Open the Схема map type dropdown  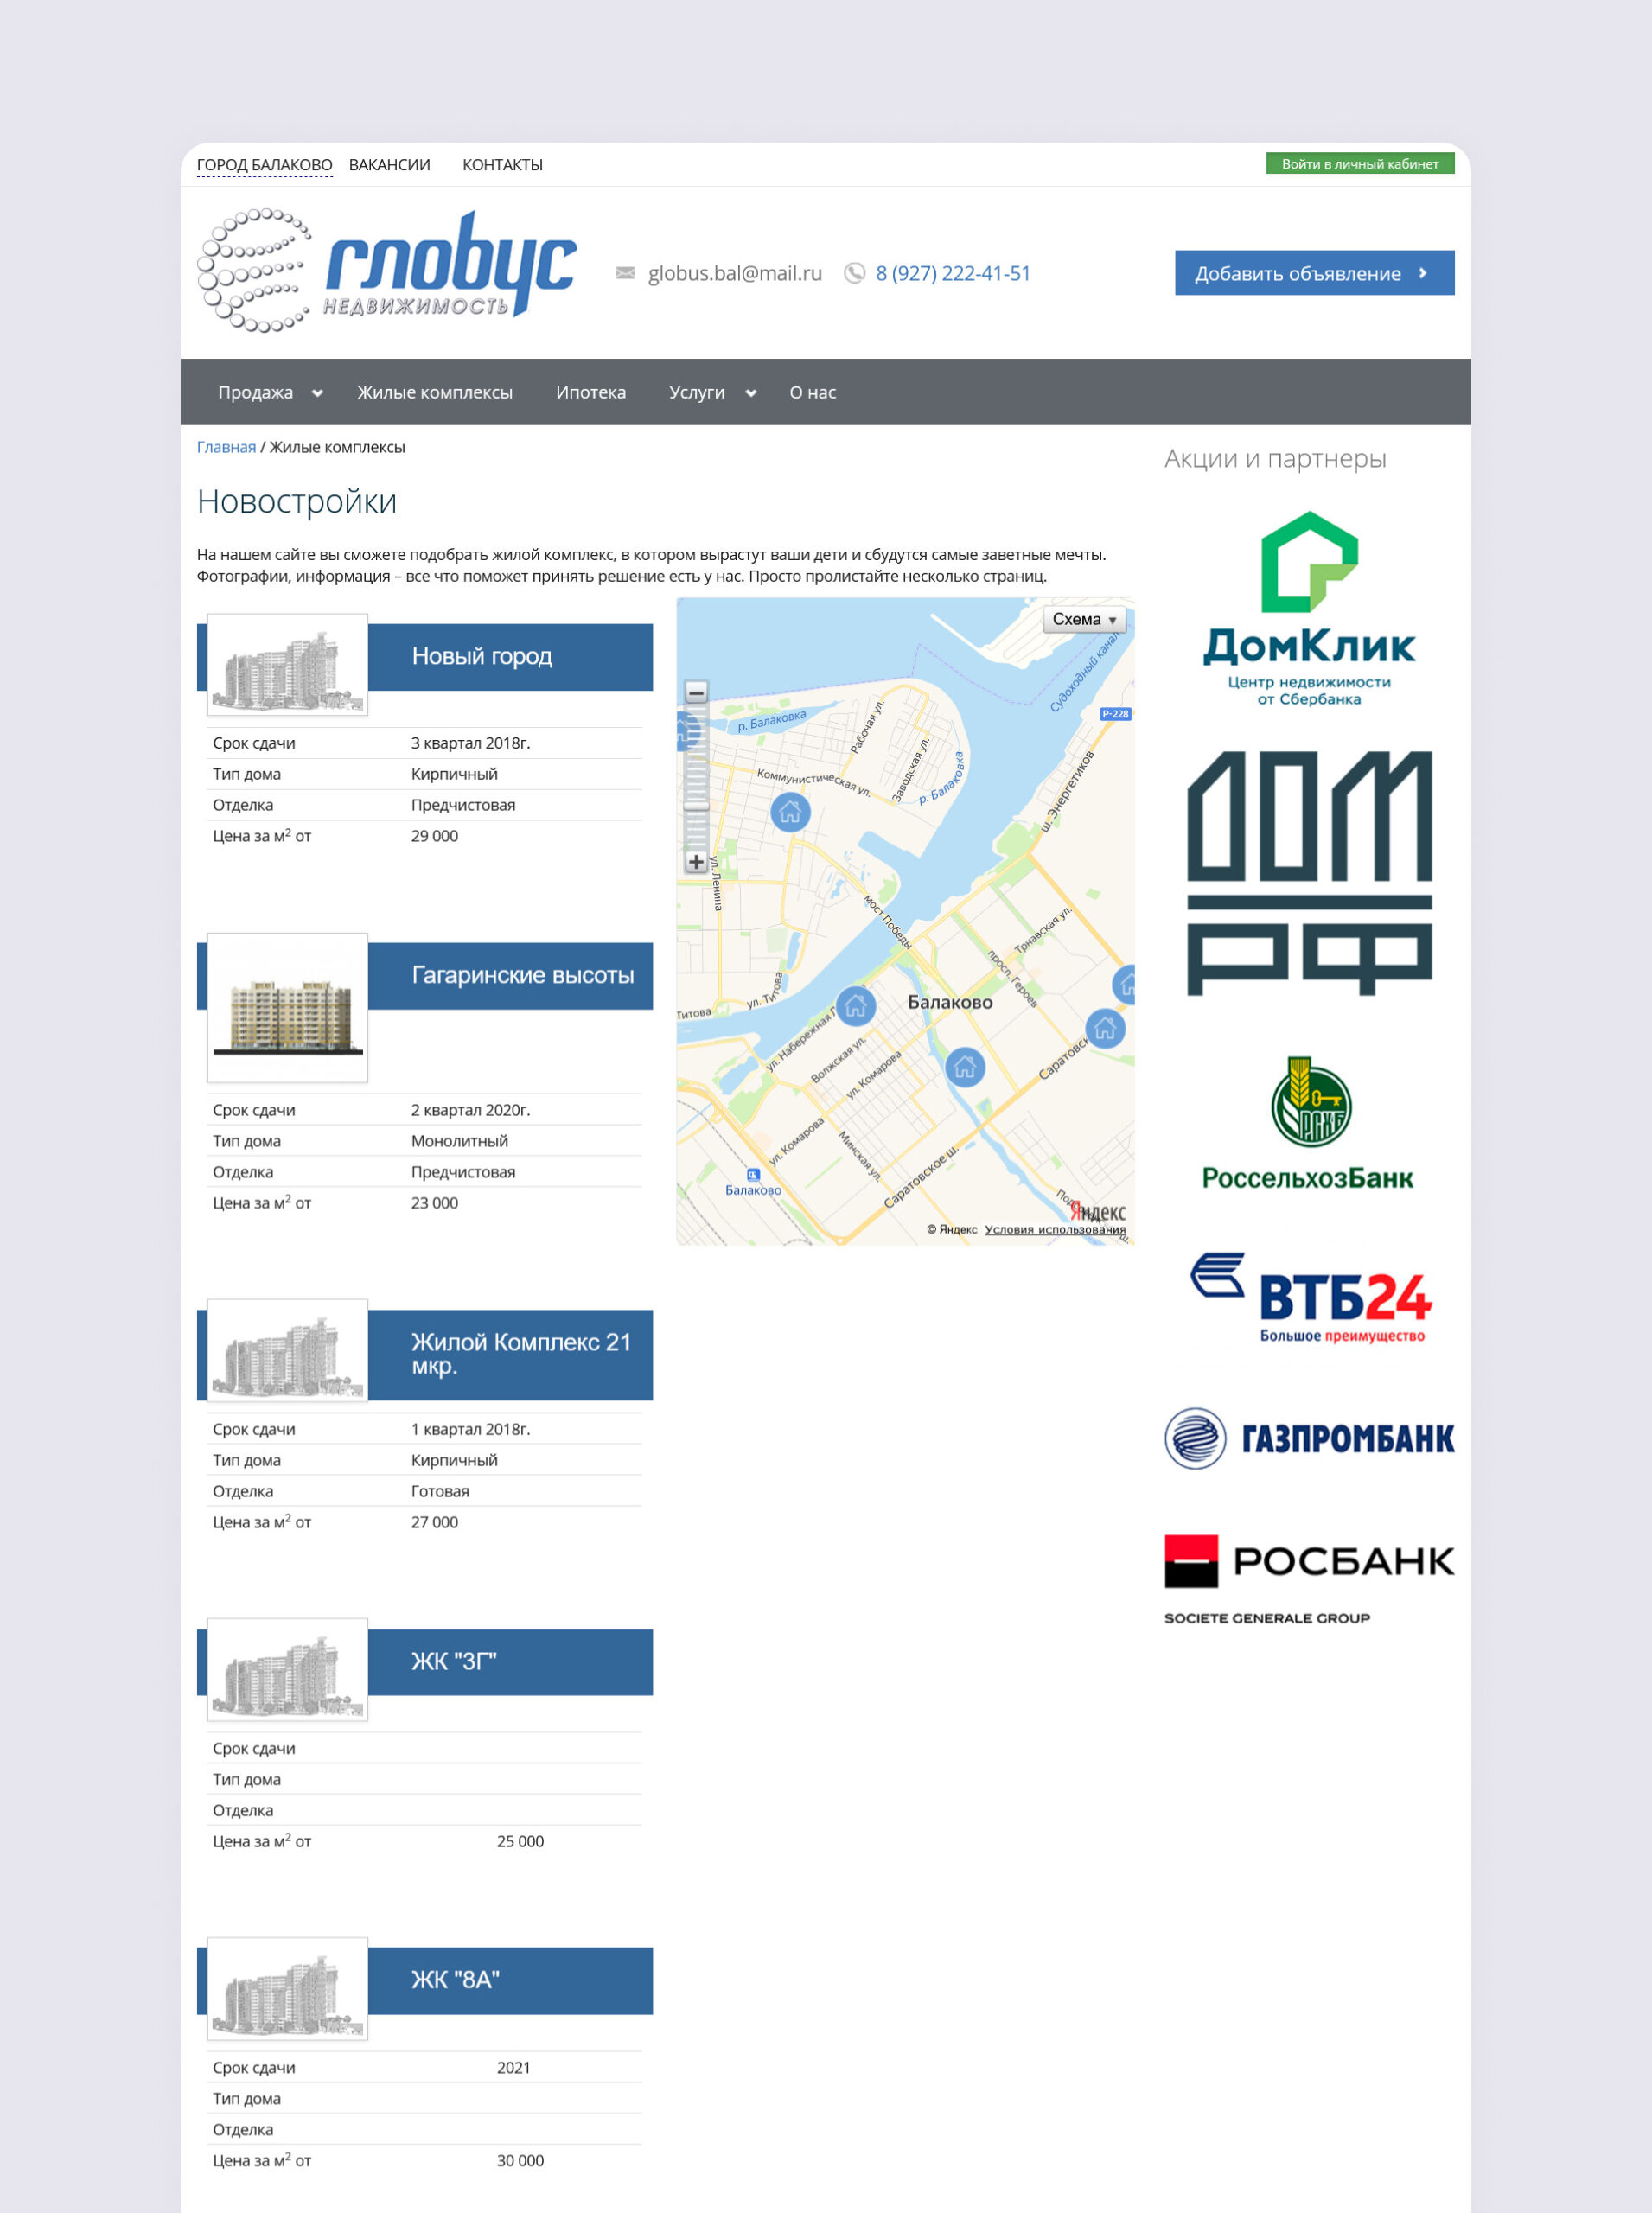tap(1084, 620)
